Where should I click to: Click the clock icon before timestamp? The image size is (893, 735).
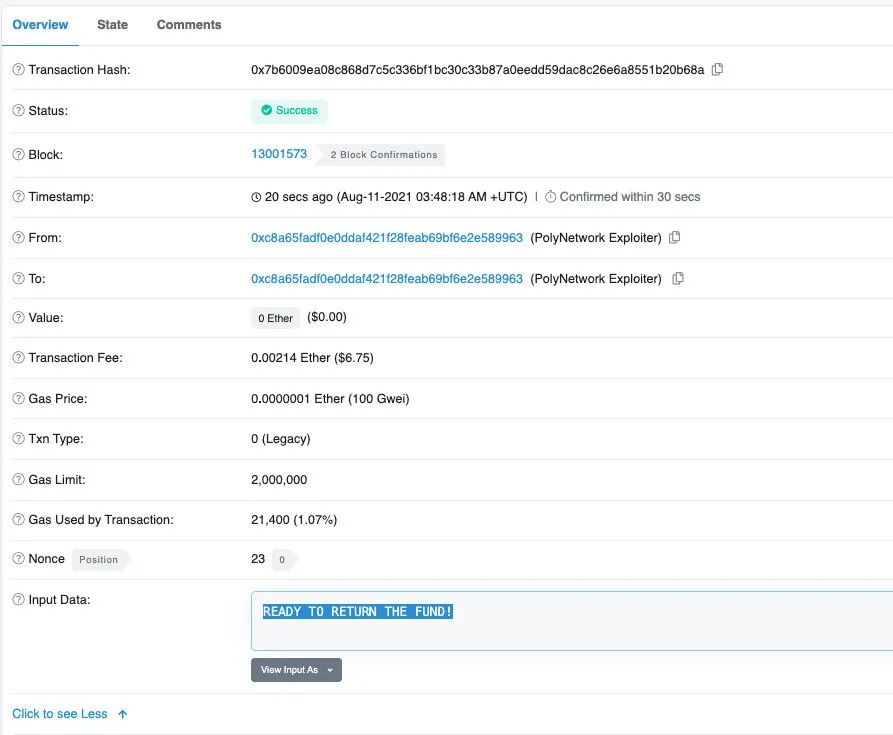[256, 197]
